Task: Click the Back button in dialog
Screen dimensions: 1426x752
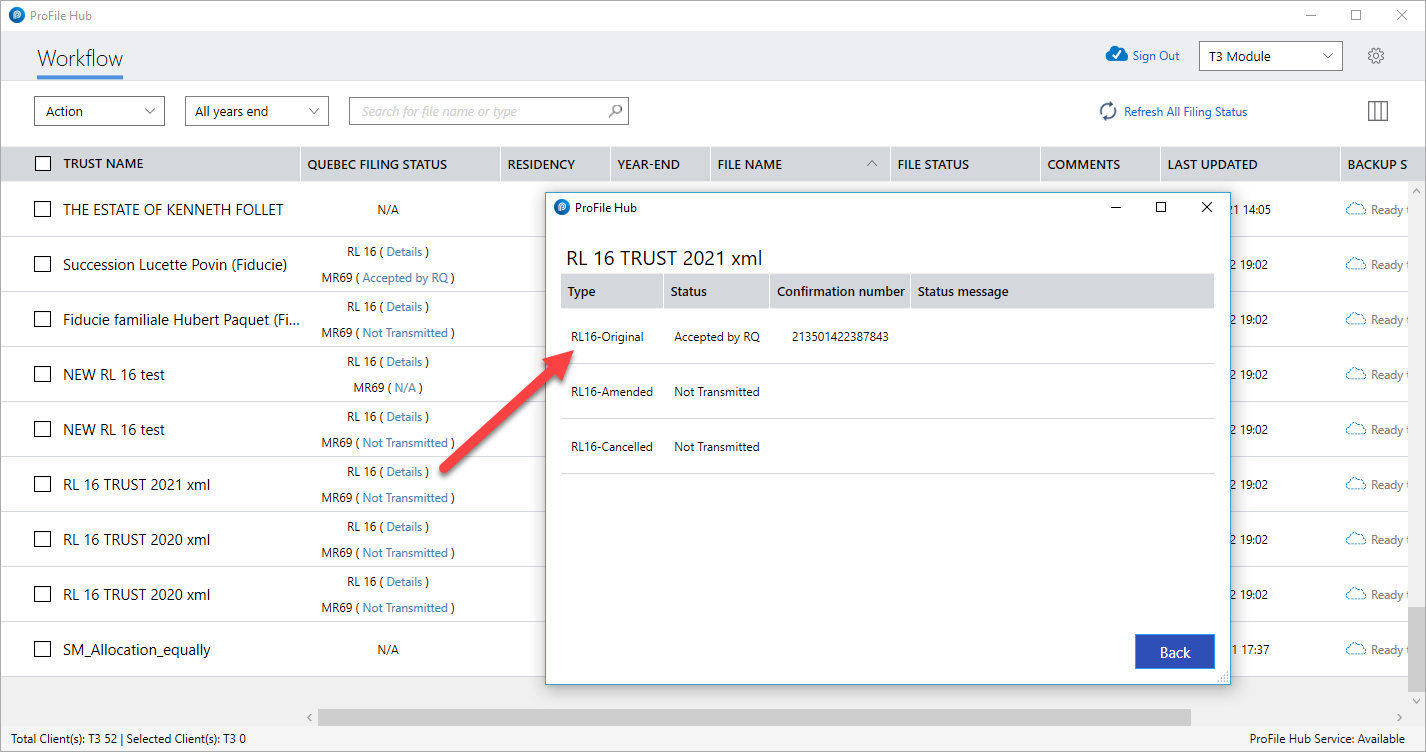Action: (x=1175, y=652)
